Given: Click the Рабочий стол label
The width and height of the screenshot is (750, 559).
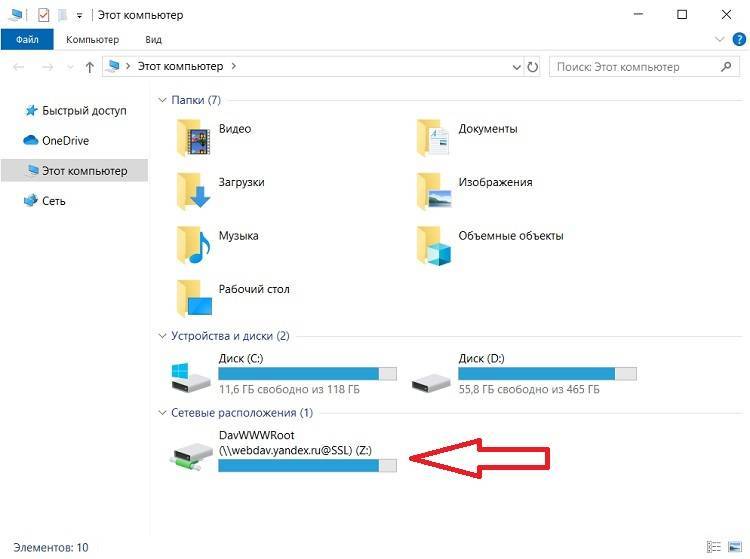Looking at the screenshot, I should [254, 289].
